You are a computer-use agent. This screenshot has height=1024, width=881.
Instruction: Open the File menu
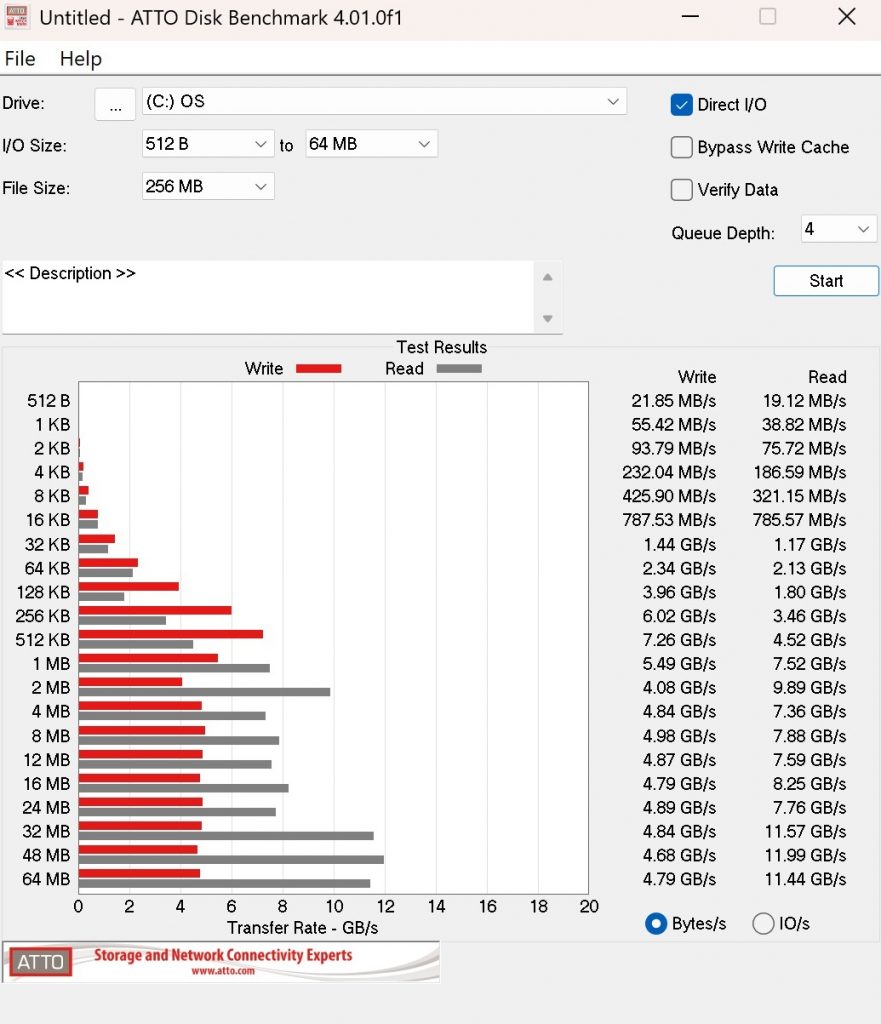click(x=20, y=59)
